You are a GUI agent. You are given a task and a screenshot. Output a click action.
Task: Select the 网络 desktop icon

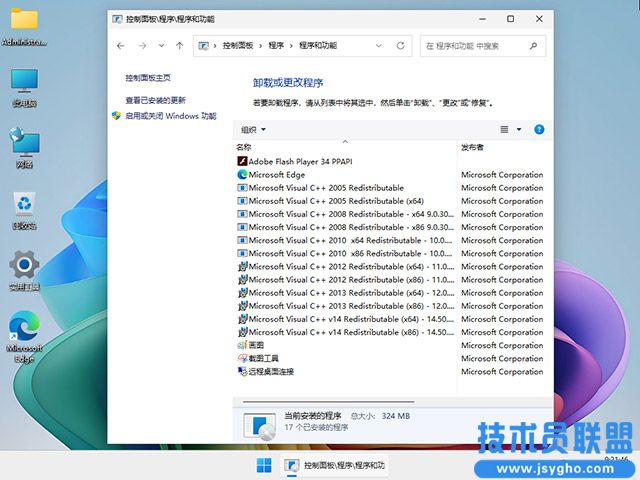(24, 148)
